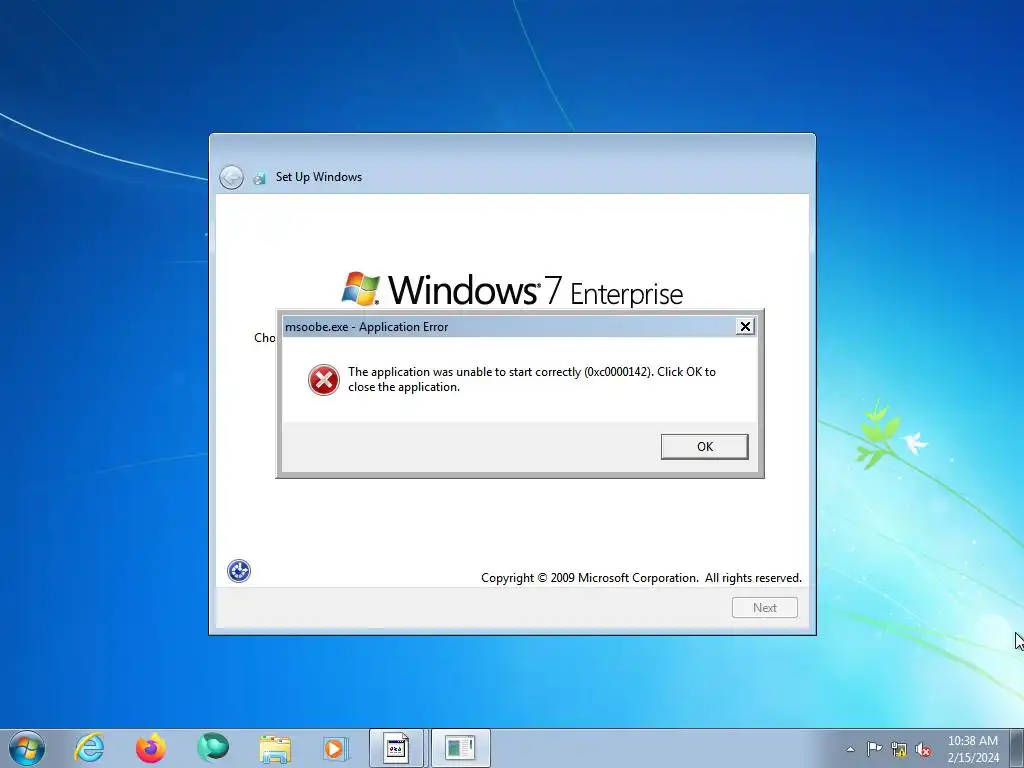
Task: Open the Ease of Access icon
Action: 239,571
